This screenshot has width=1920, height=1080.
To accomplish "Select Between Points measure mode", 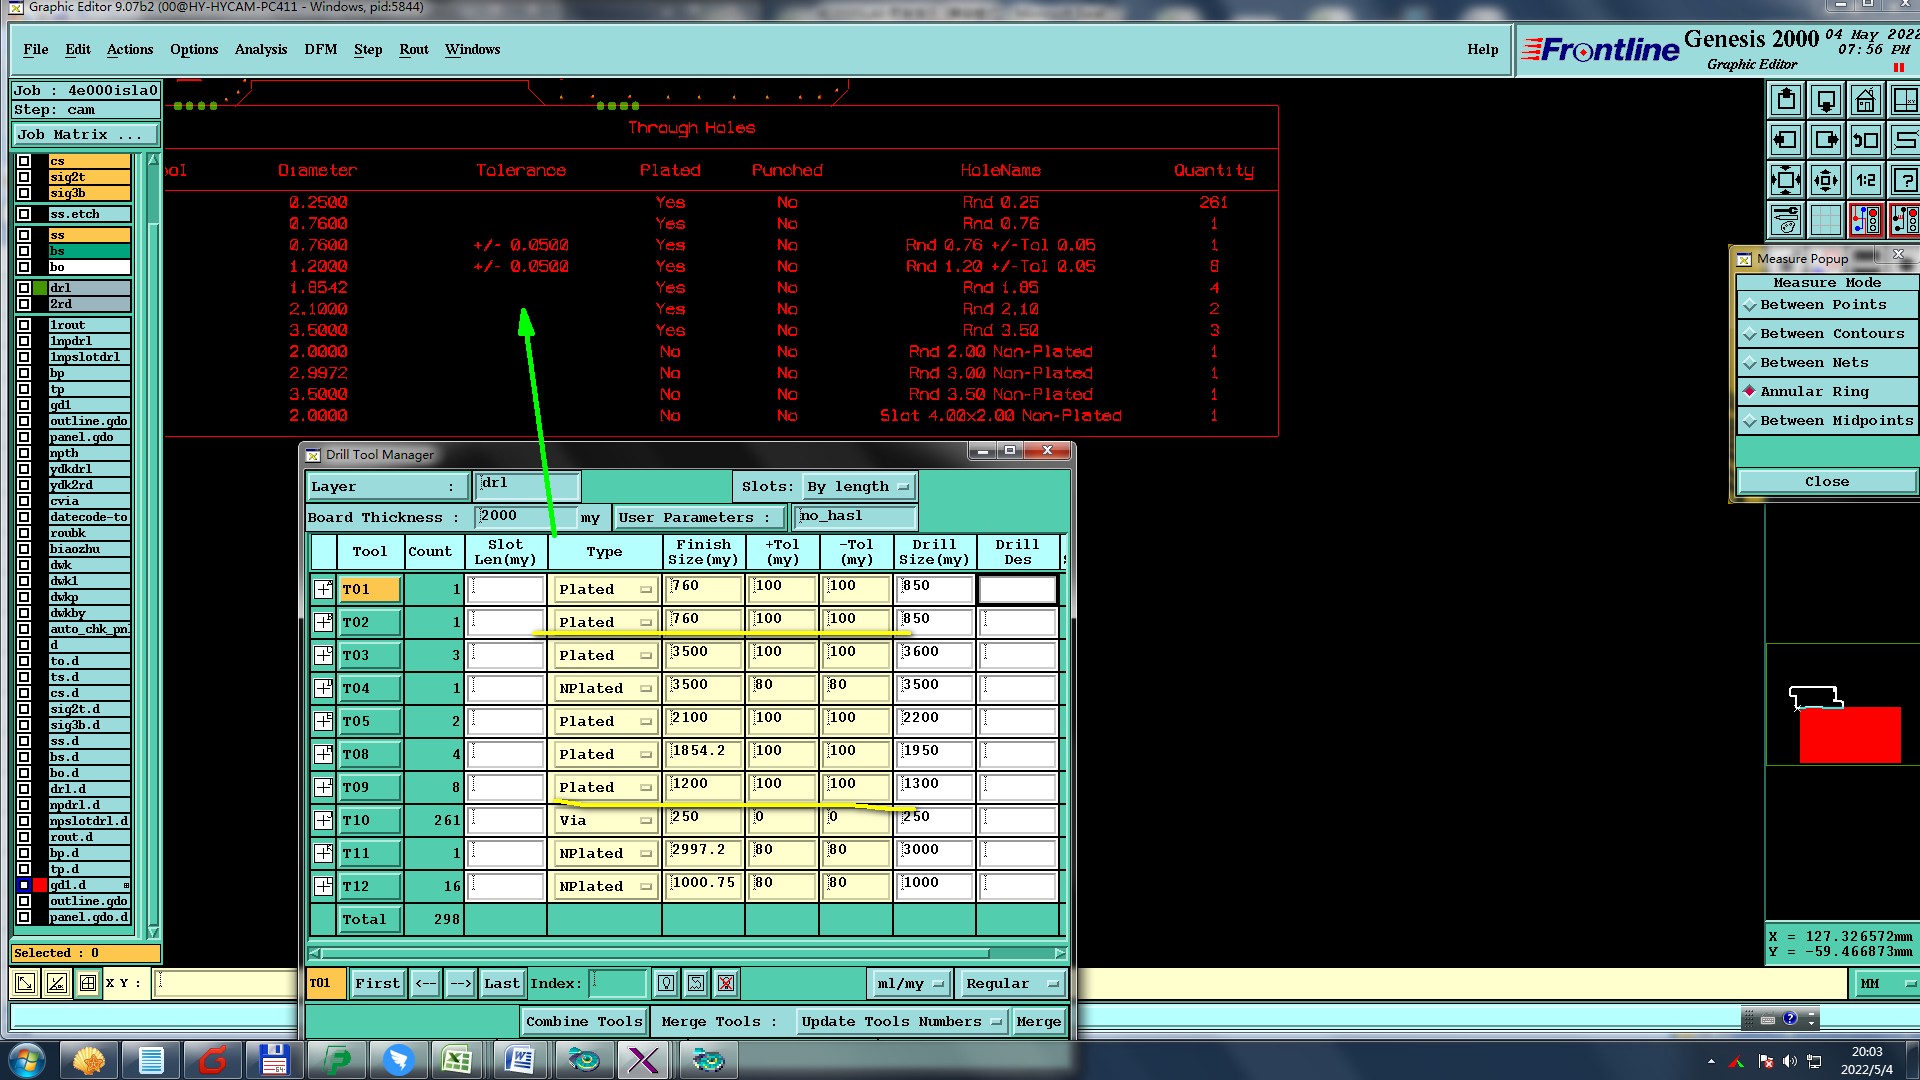I will pyautogui.click(x=1827, y=305).
